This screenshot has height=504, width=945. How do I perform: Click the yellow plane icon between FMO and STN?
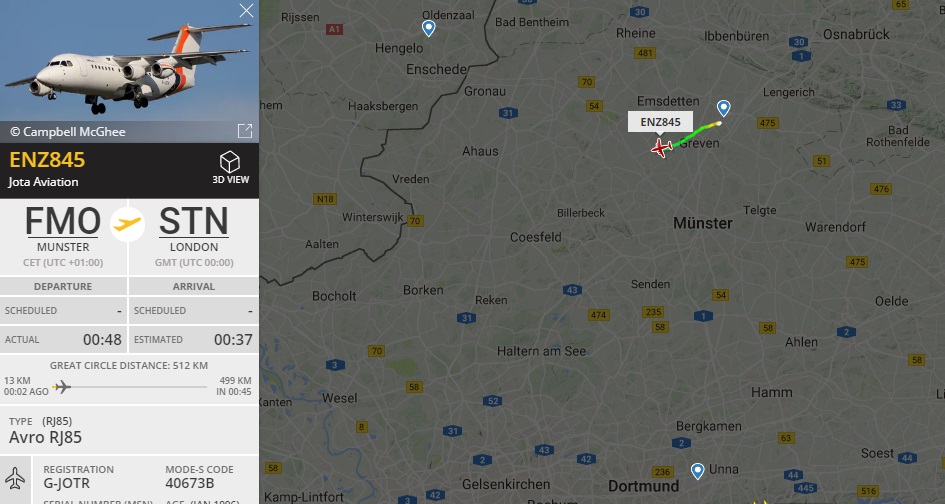pyautogui.click(x=127, y=224)
